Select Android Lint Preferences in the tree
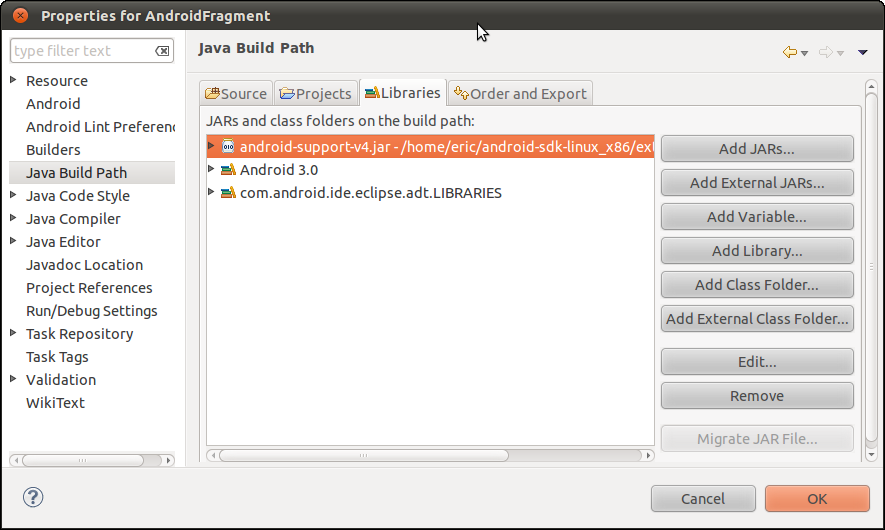This screenshot has width=885, height=530. point(100,127)
